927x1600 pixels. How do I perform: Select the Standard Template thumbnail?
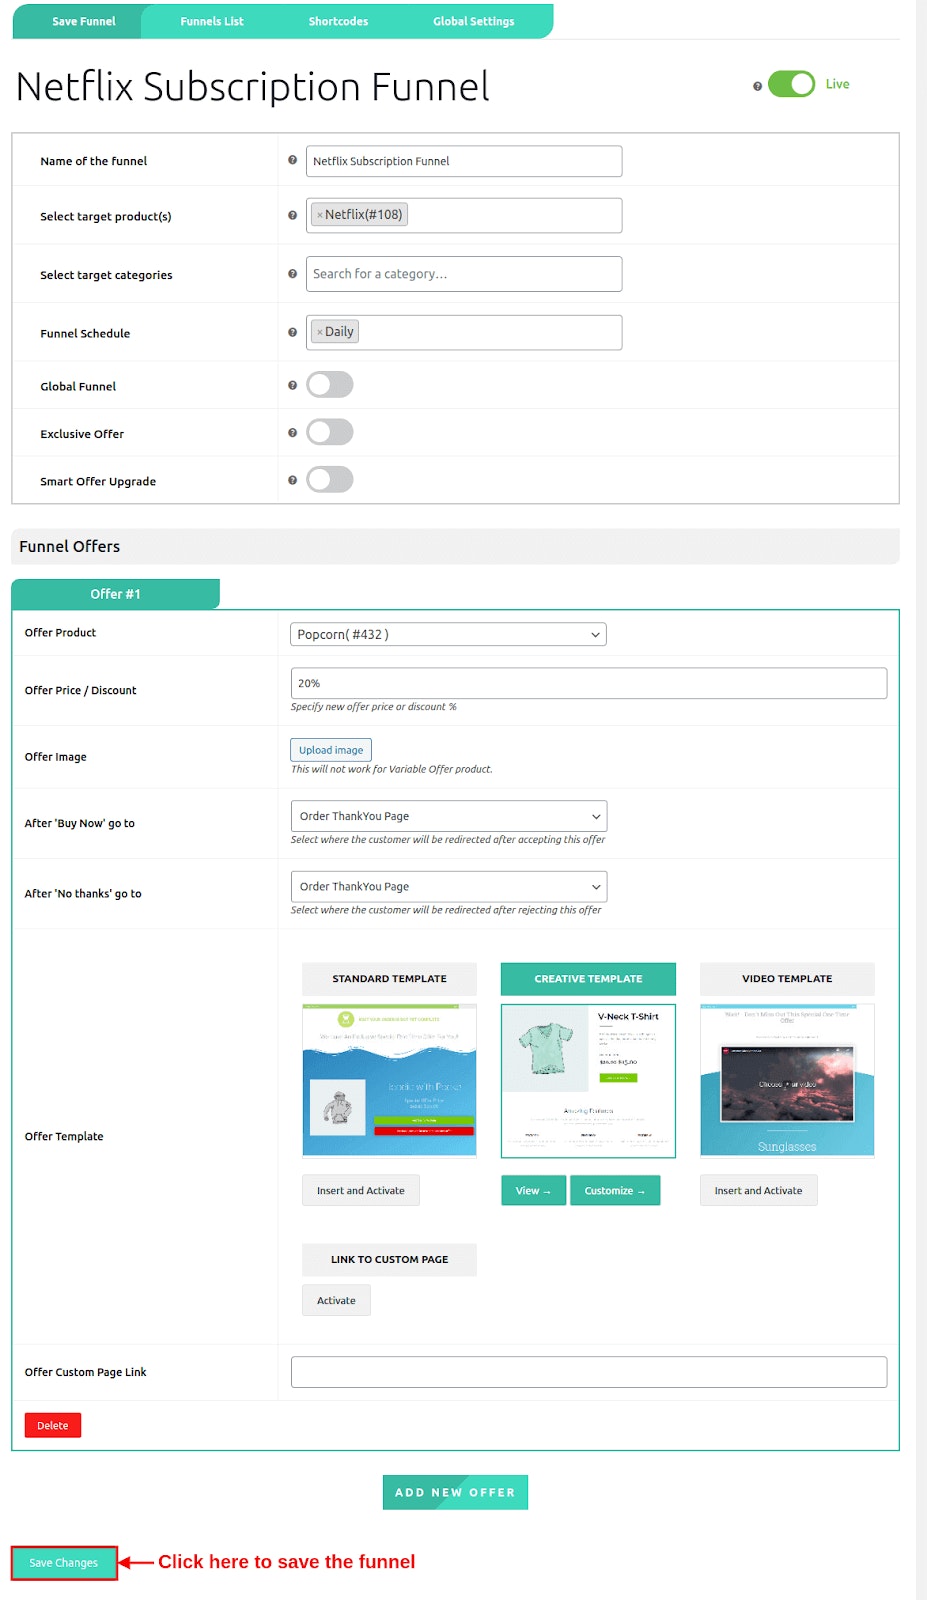coord(390,1080)
